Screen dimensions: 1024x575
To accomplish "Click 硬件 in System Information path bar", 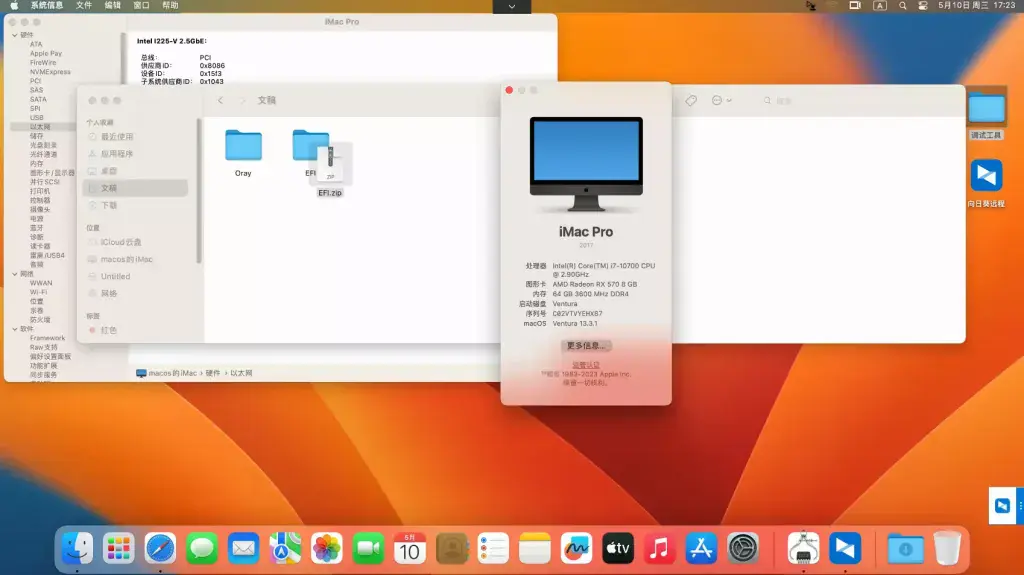I will [x=213, y=373].
